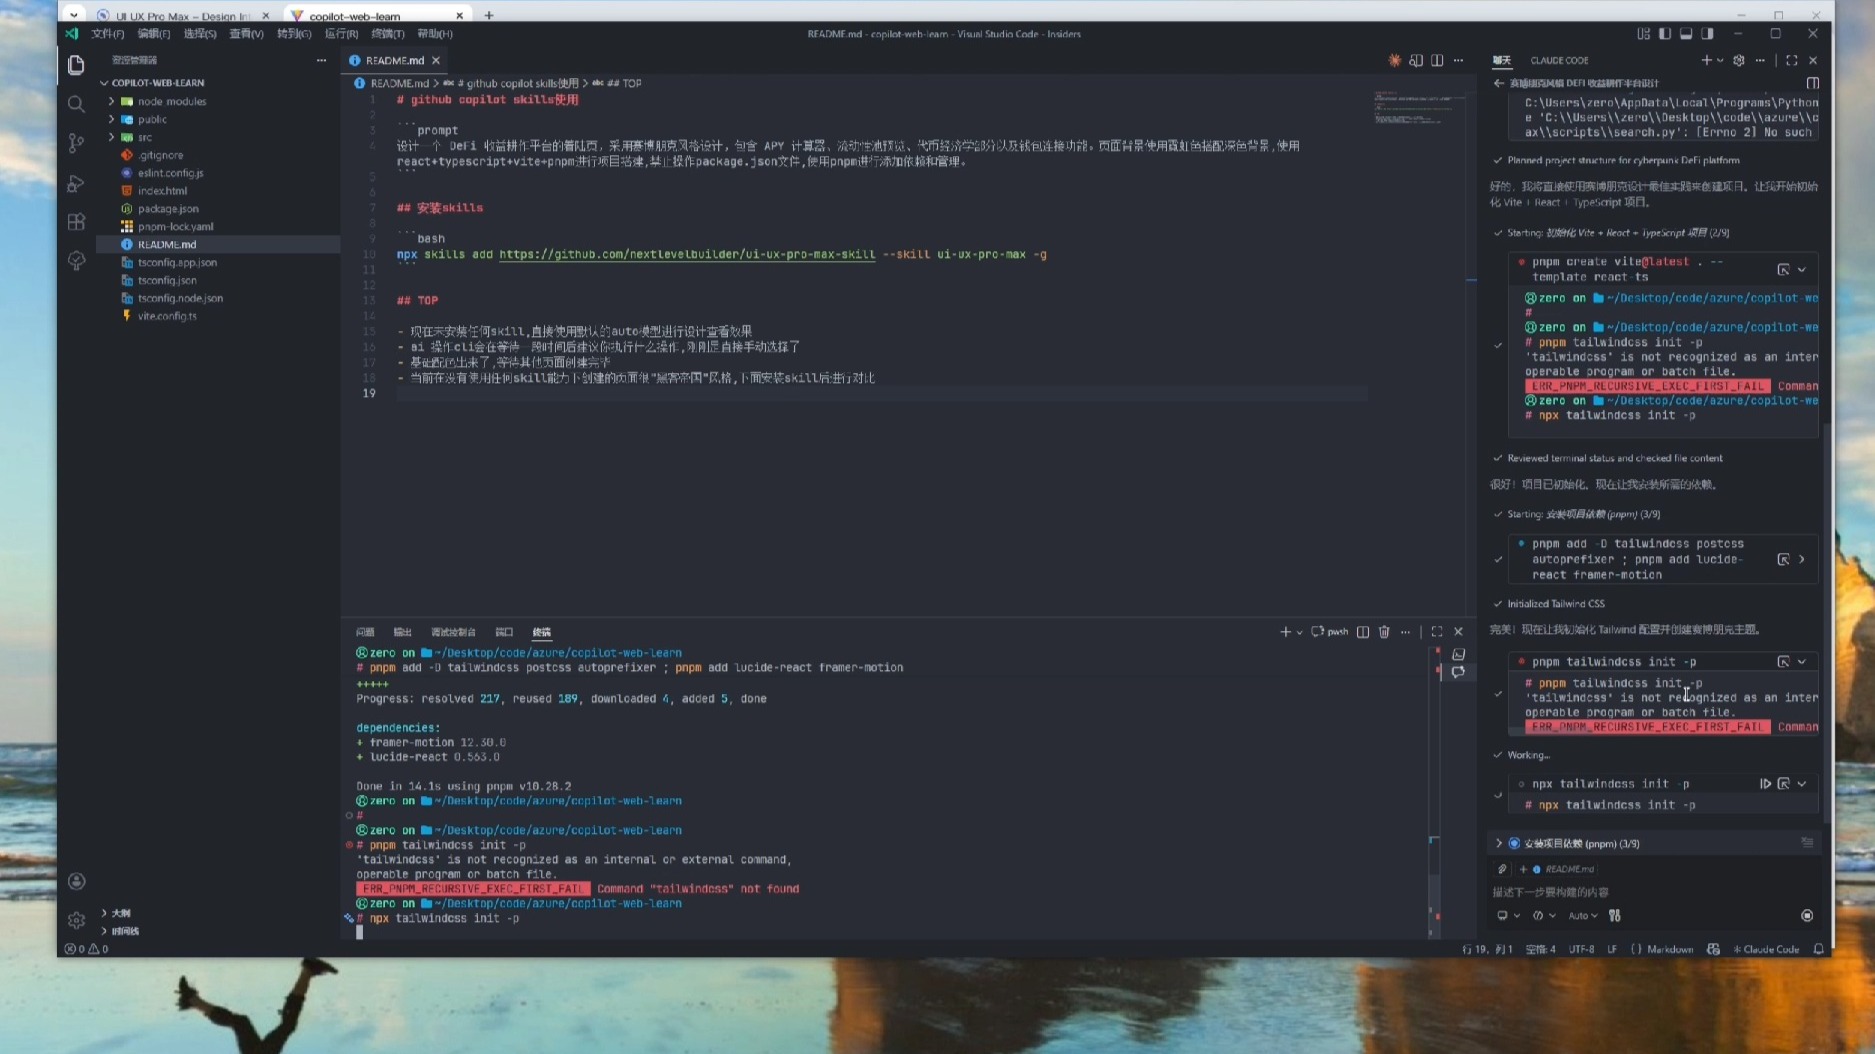Click Claude Code in the status bar
The image size is (1875, 1054).
pyautogui.click(x=1767, y=949)
